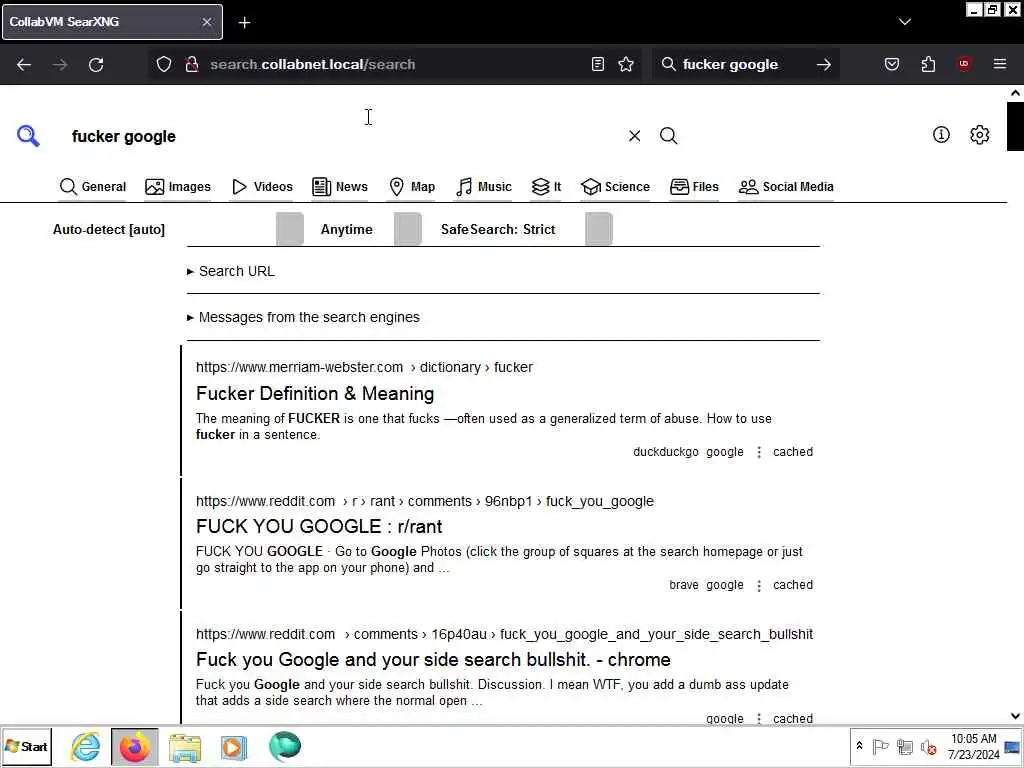The width and height of the screenshot is (1024, 768).
Task: Open the Anytime time range dropdown
Action: click(x=370, y=229)
